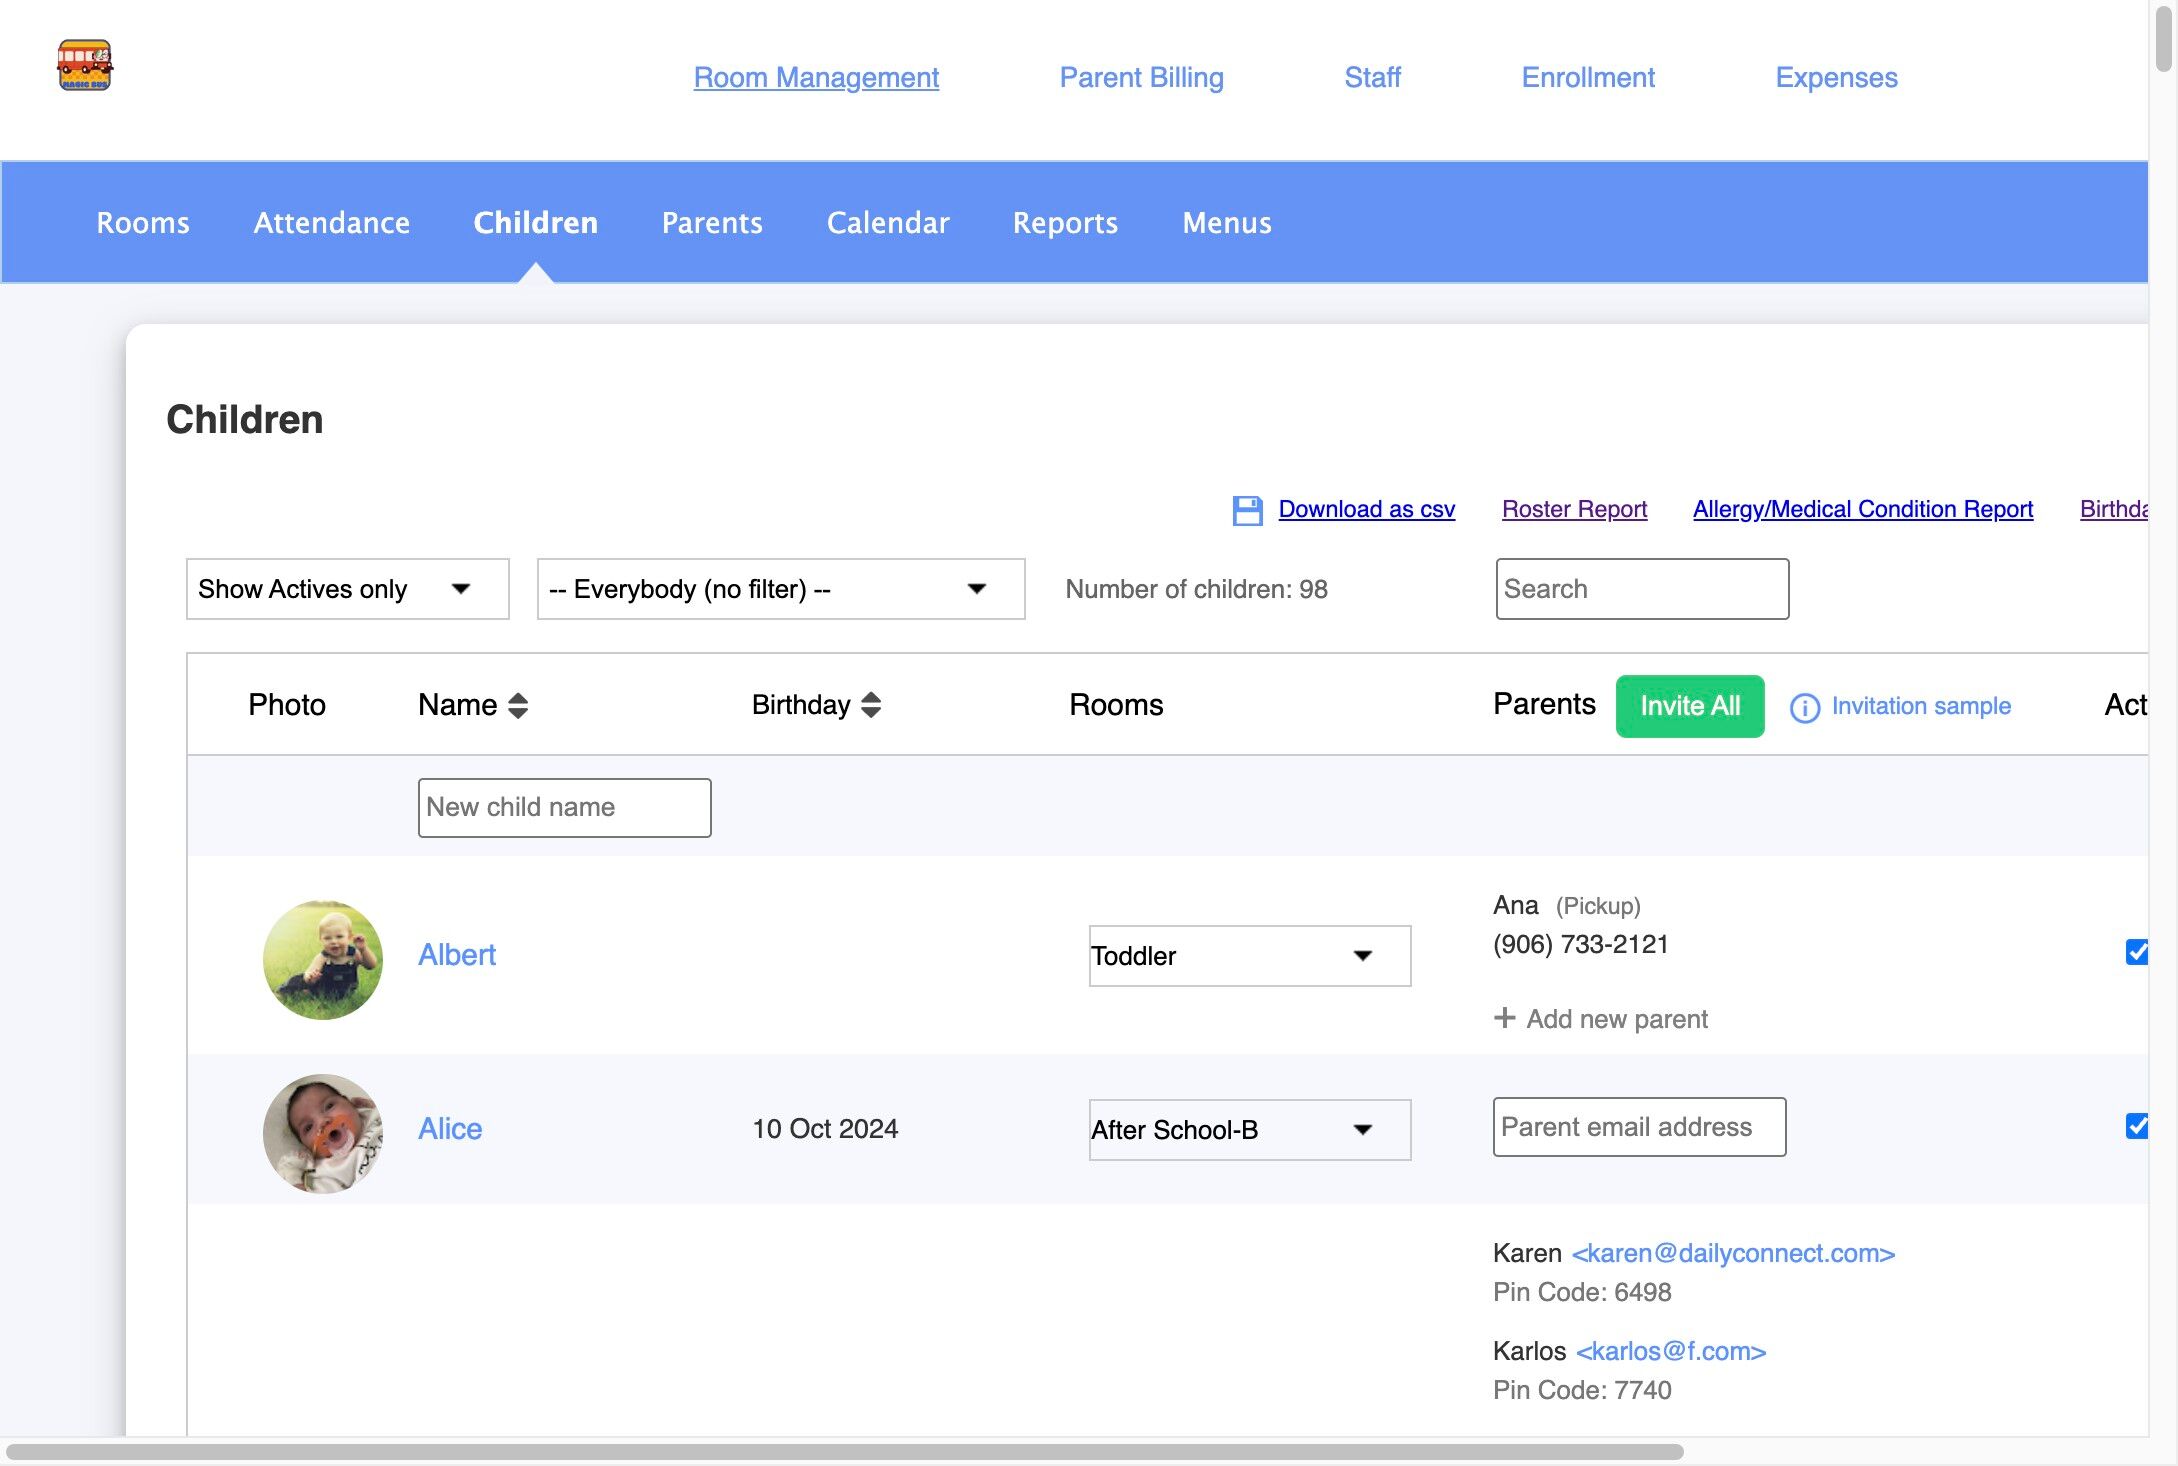2178x1466 pixels.
Task: Change Albert's Toddler room dropdown
Action: tap(1249, 956)
